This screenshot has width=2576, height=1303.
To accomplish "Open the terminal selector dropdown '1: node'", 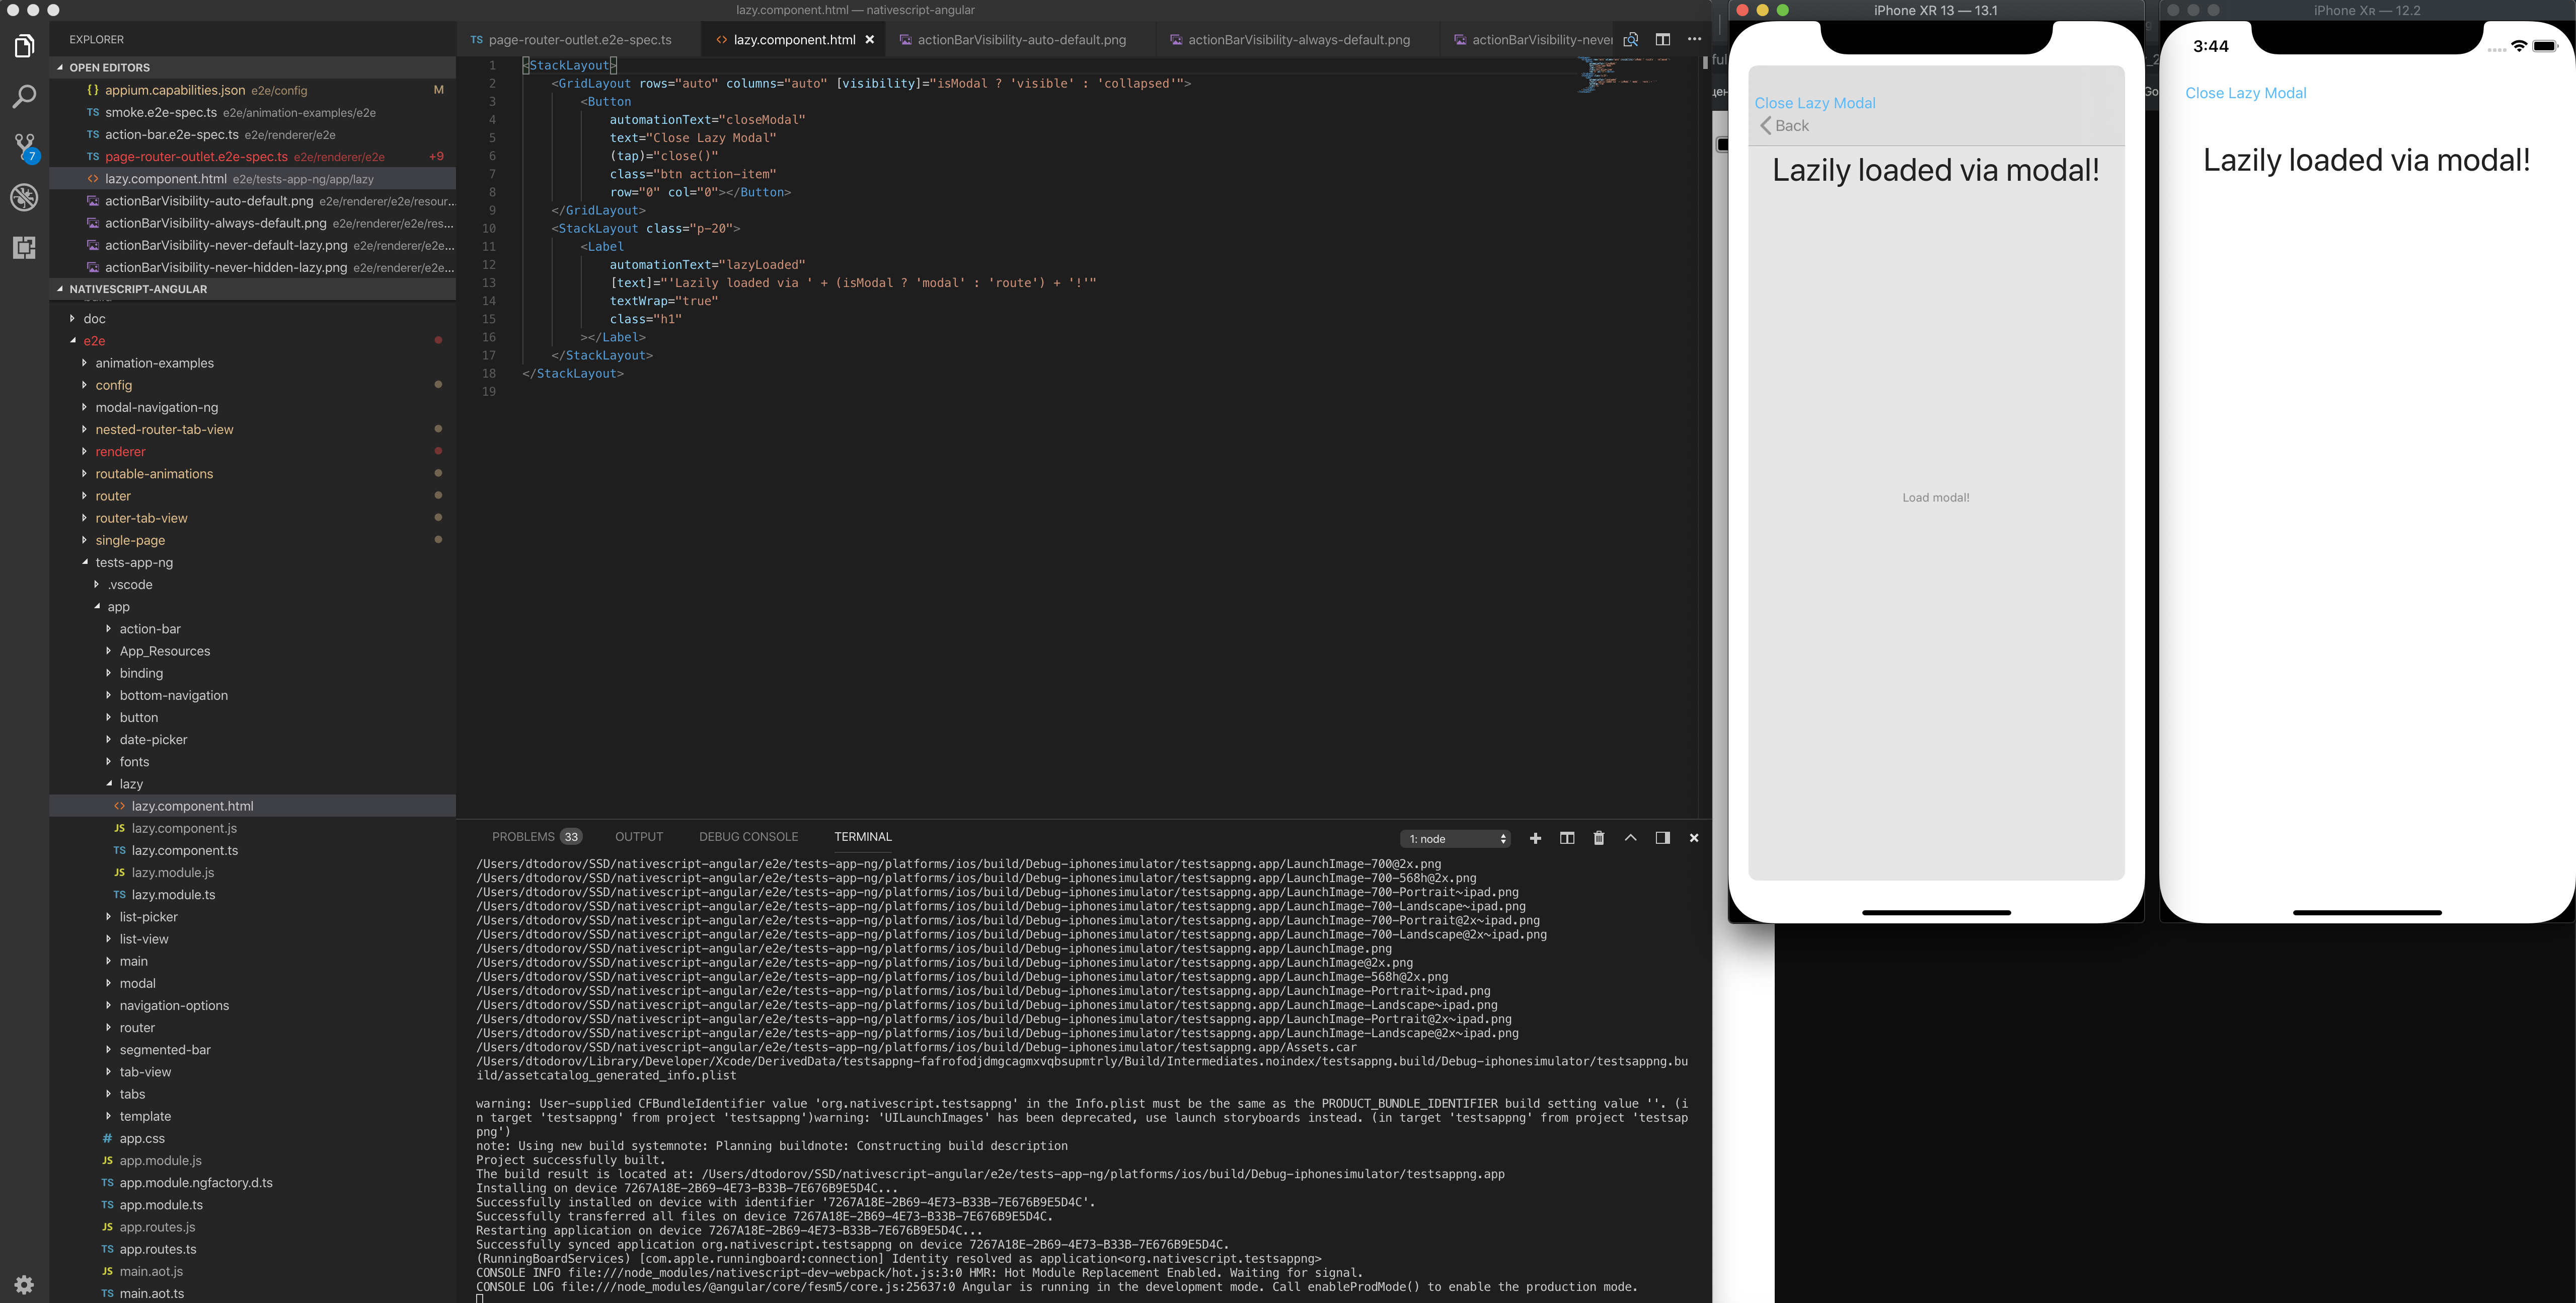I will (1456, 839).
